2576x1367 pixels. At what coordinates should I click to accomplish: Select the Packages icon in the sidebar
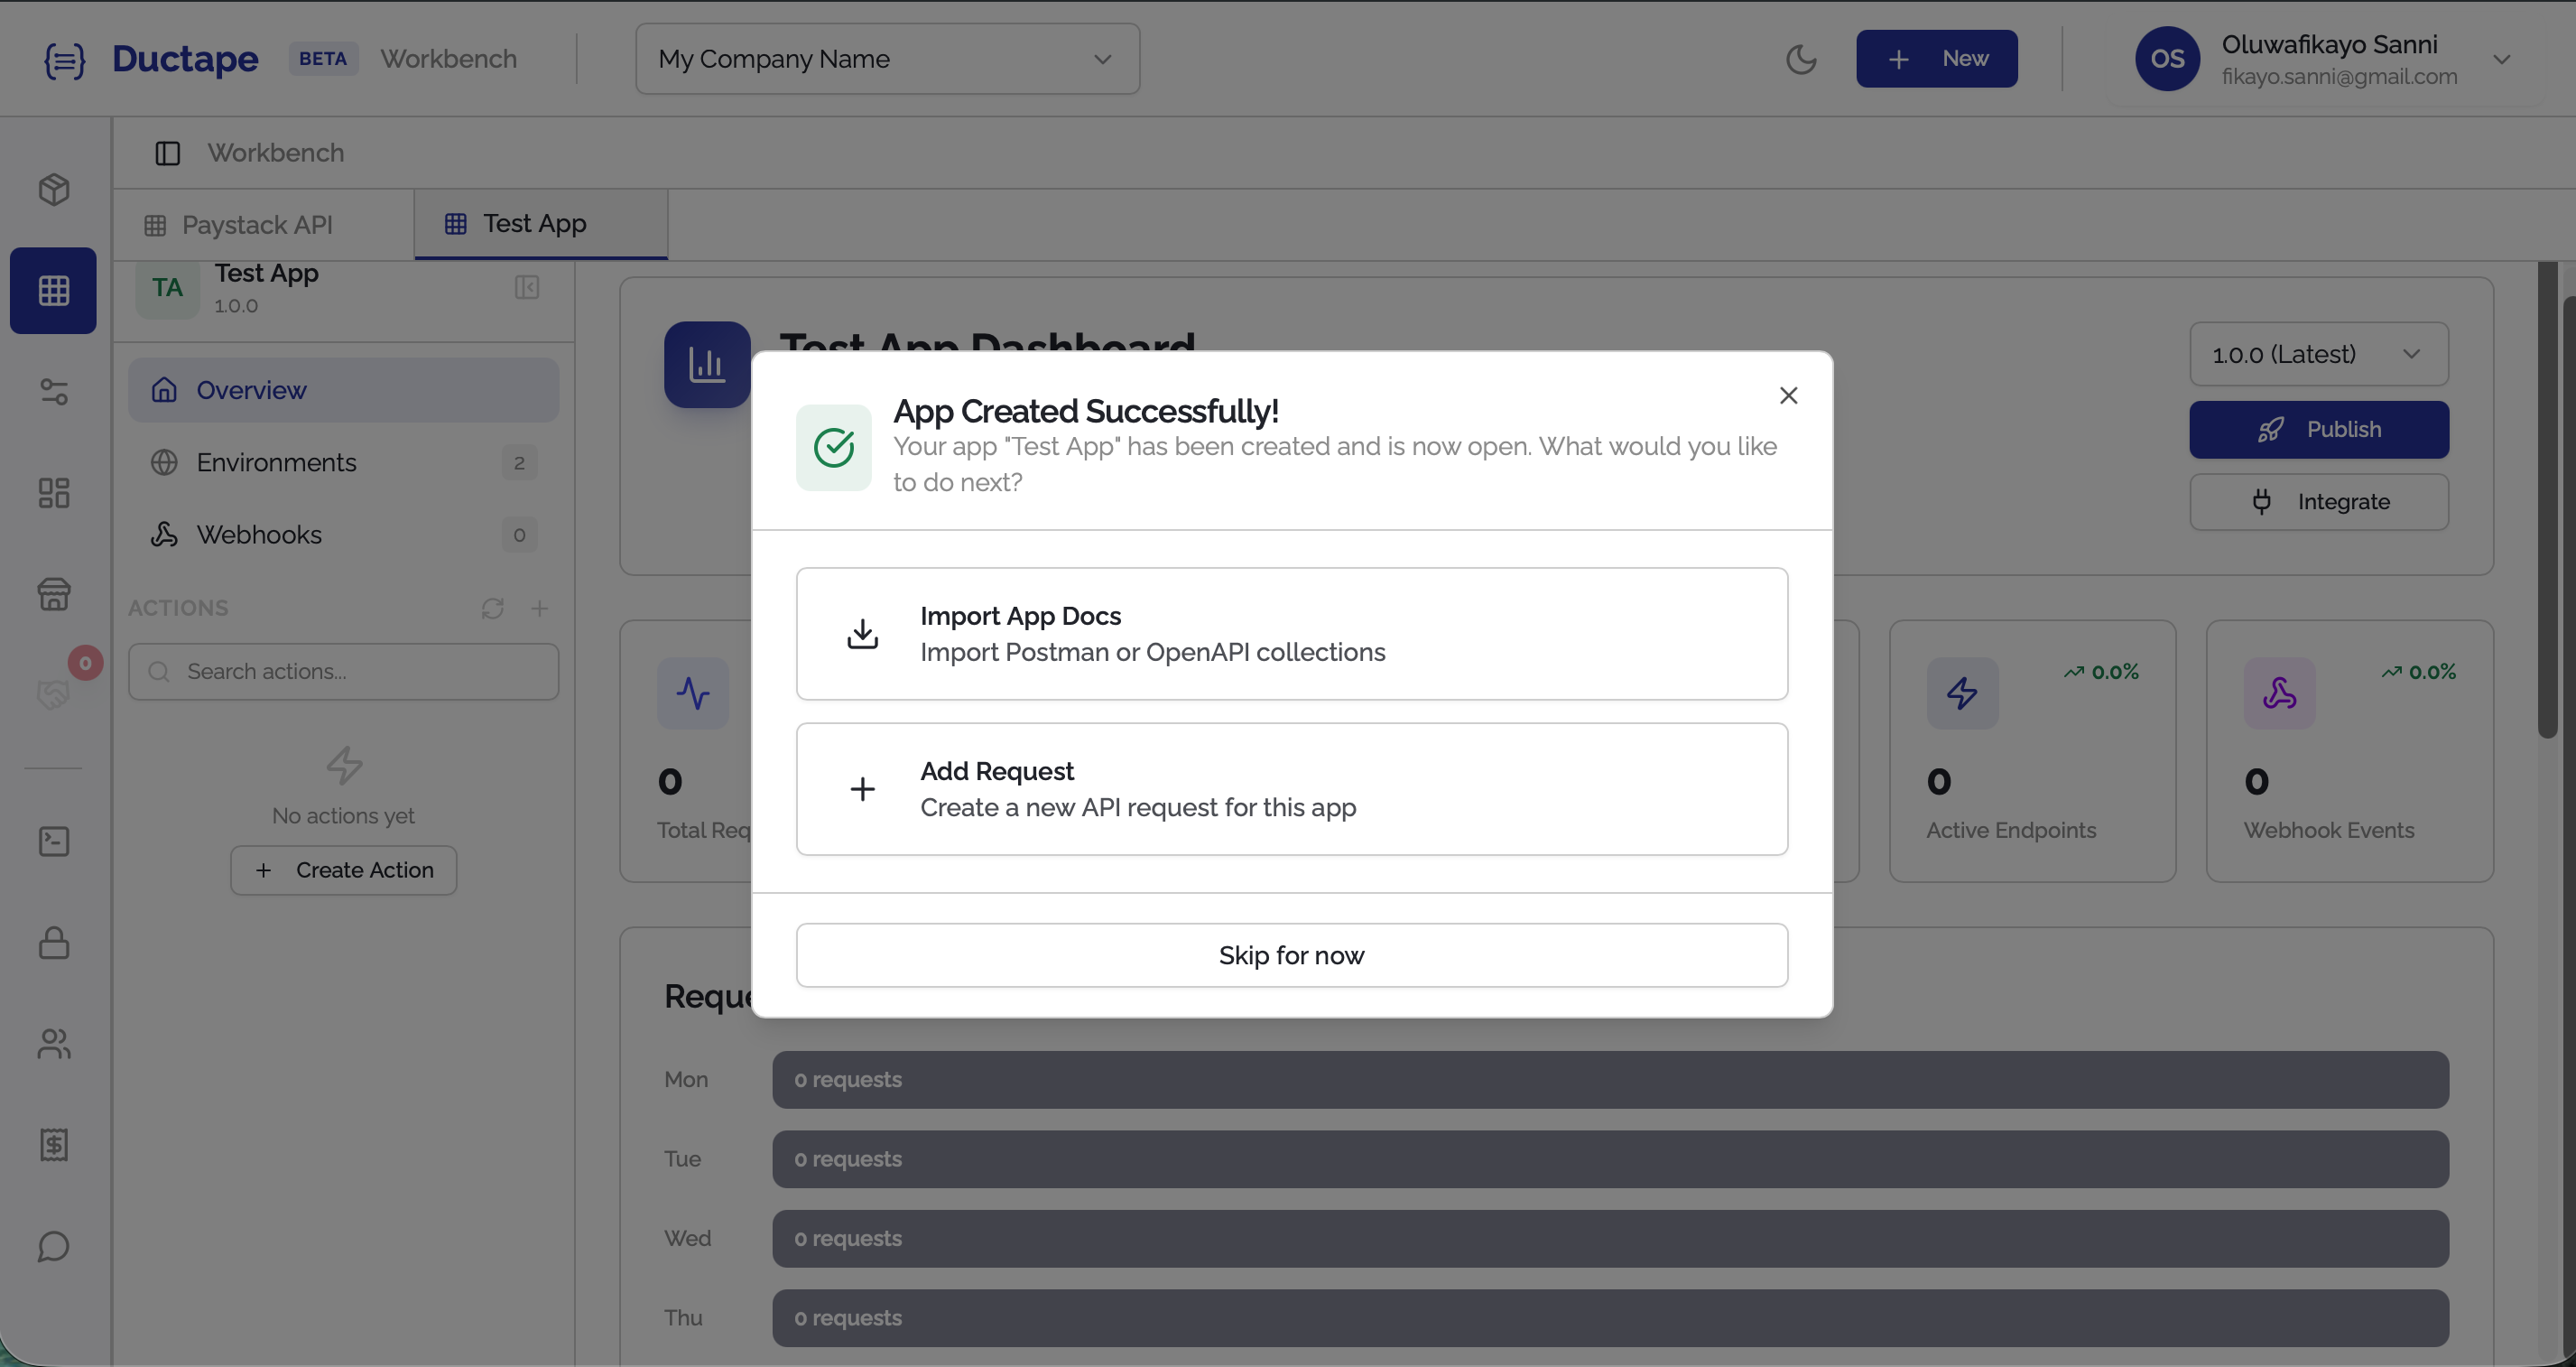point(53,189)
